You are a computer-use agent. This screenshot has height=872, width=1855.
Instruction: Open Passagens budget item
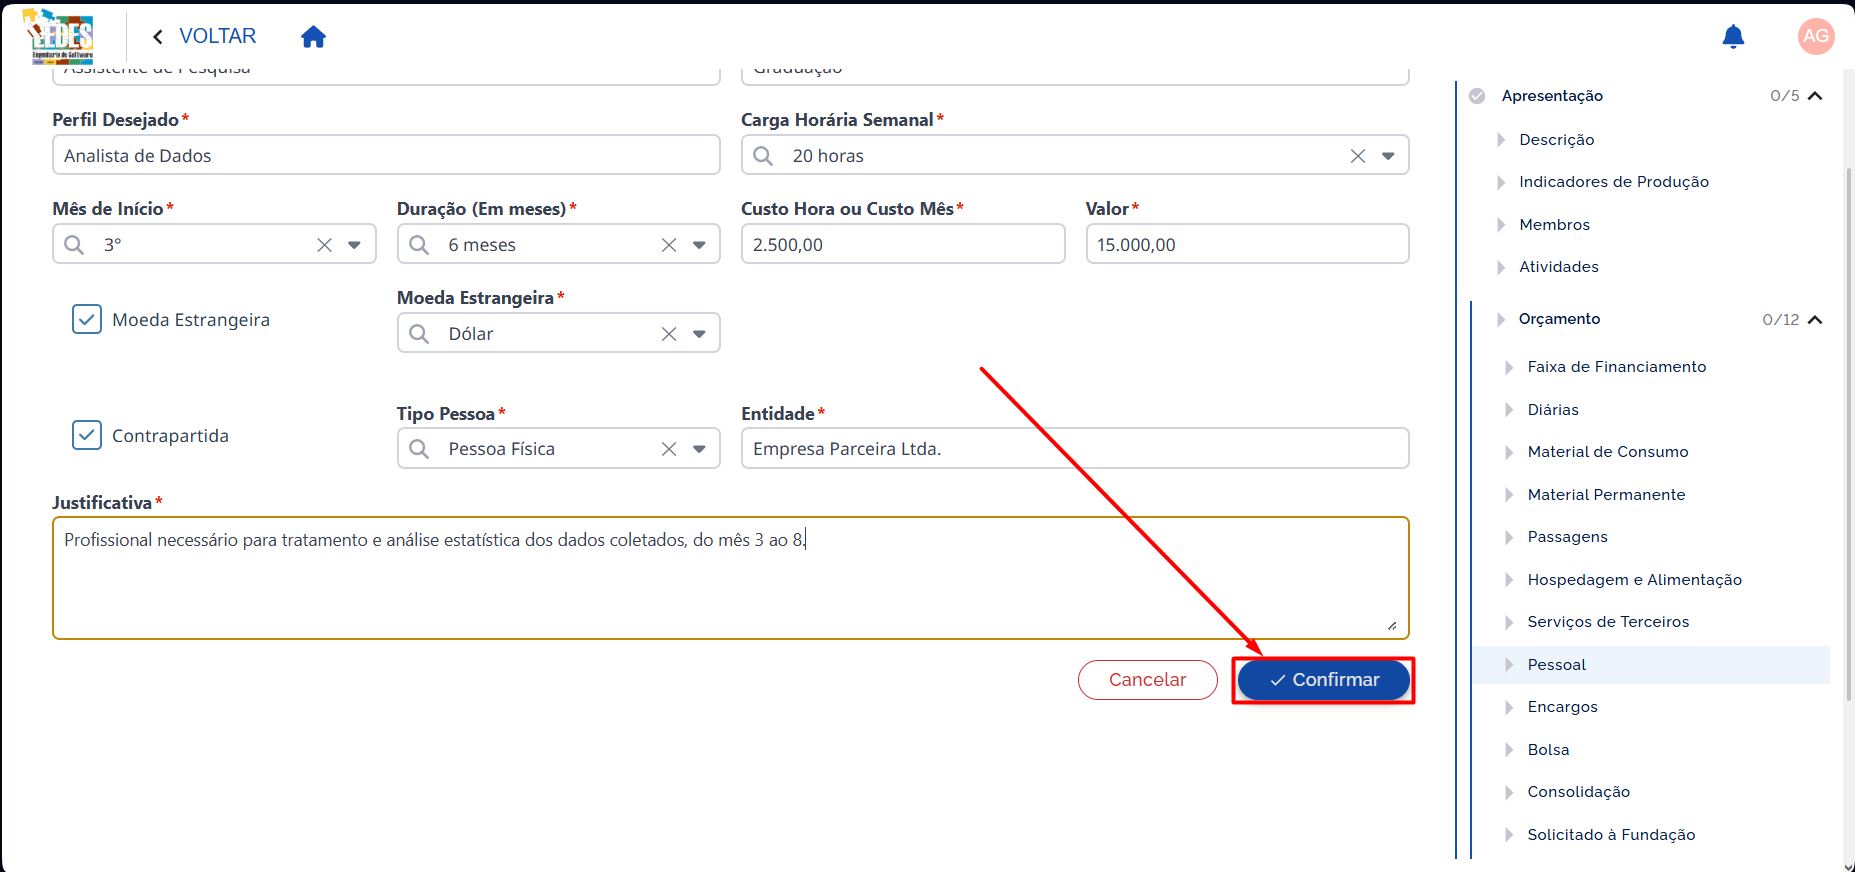[x=1567, y=537]
